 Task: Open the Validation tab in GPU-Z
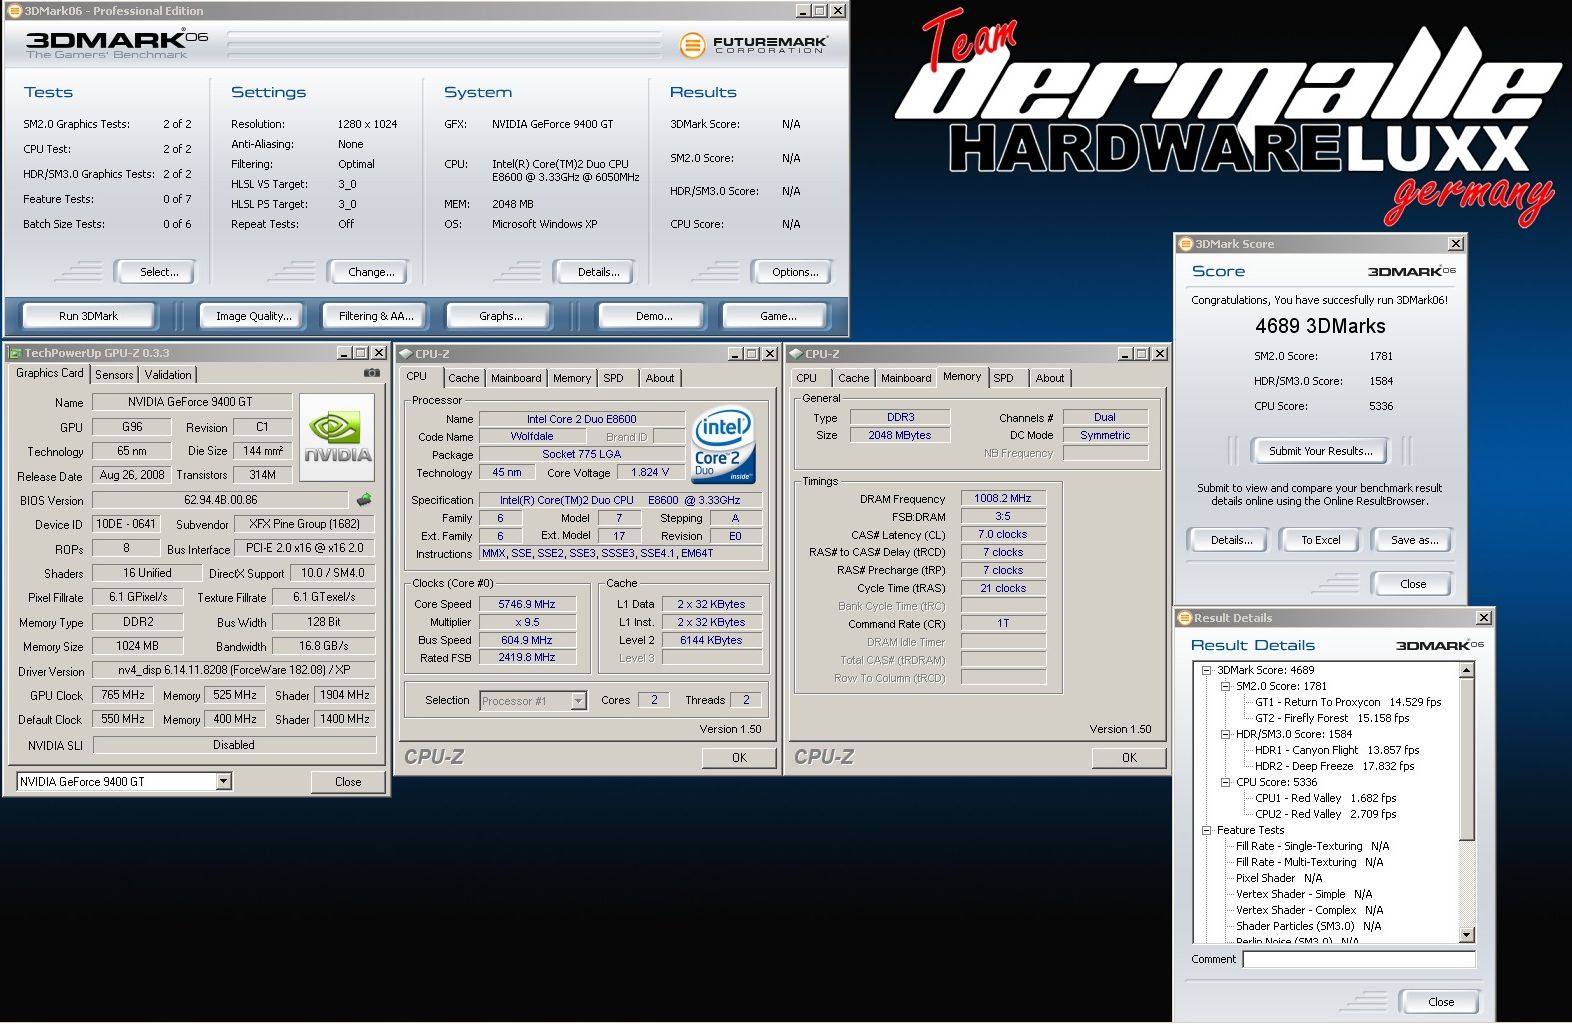(168, 375)
